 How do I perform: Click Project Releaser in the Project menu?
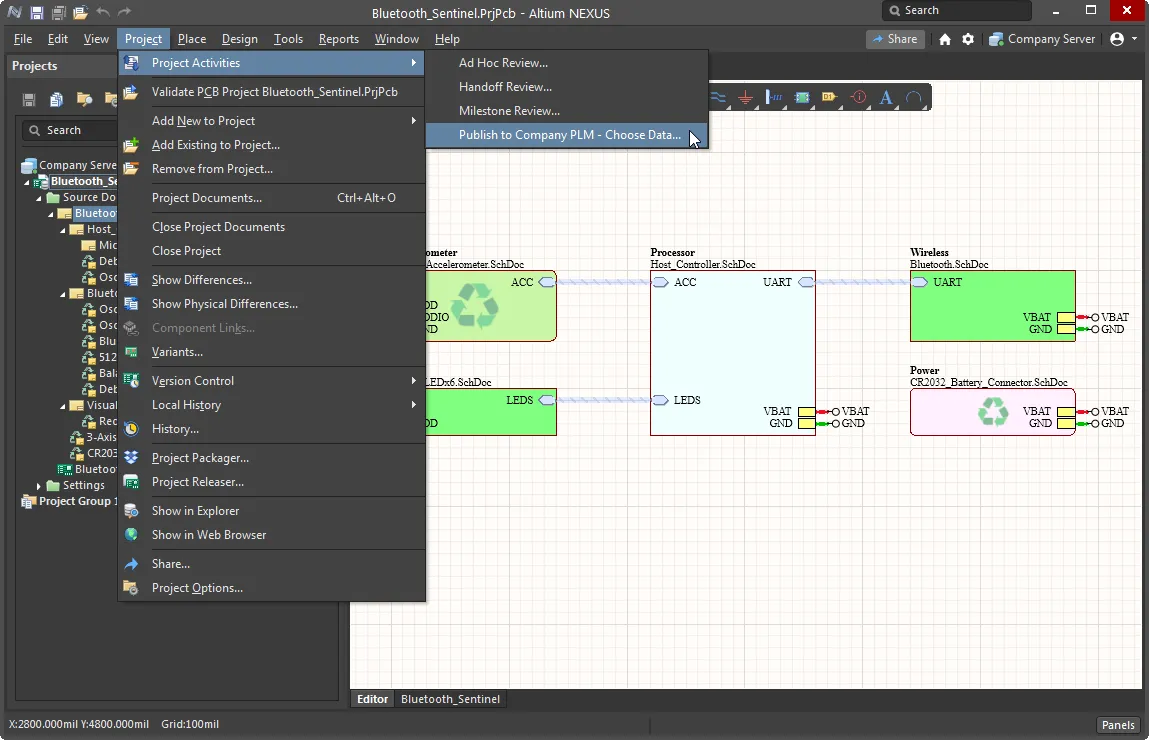point(272,482)
